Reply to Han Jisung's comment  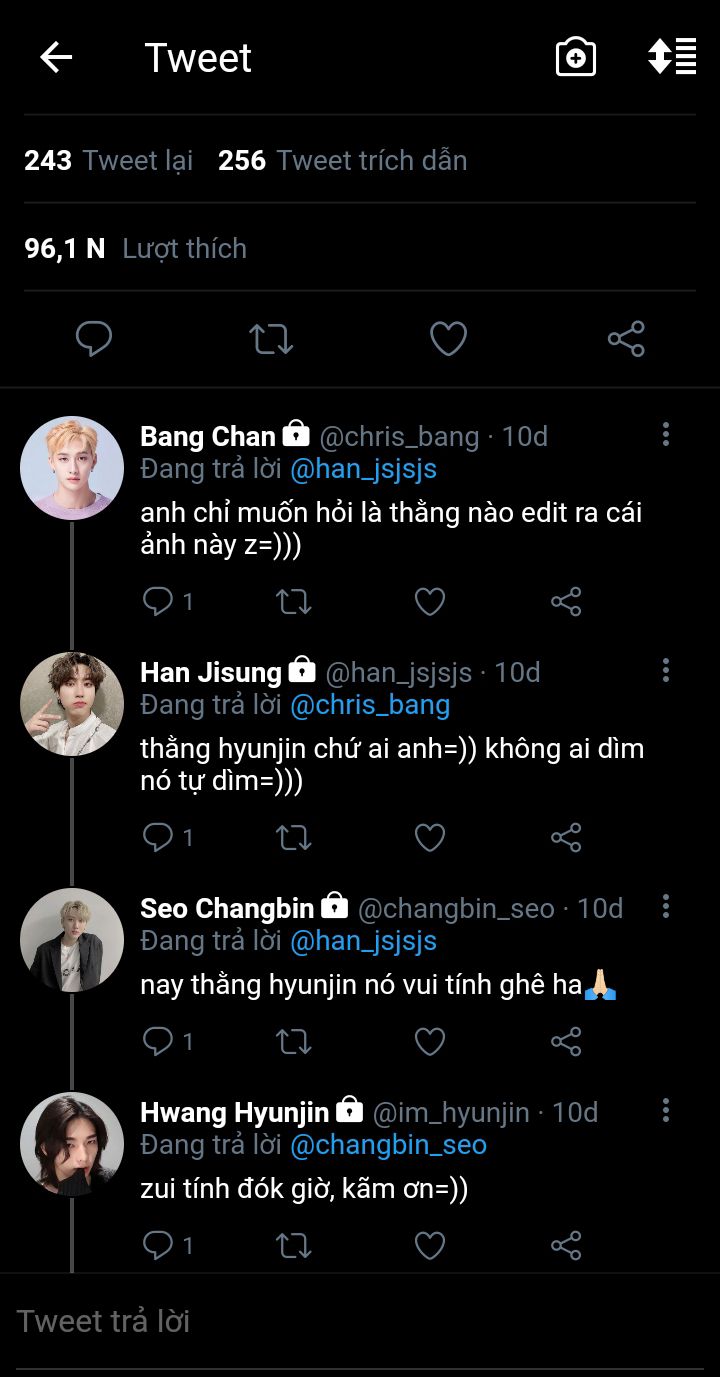(x=158, y=837)
